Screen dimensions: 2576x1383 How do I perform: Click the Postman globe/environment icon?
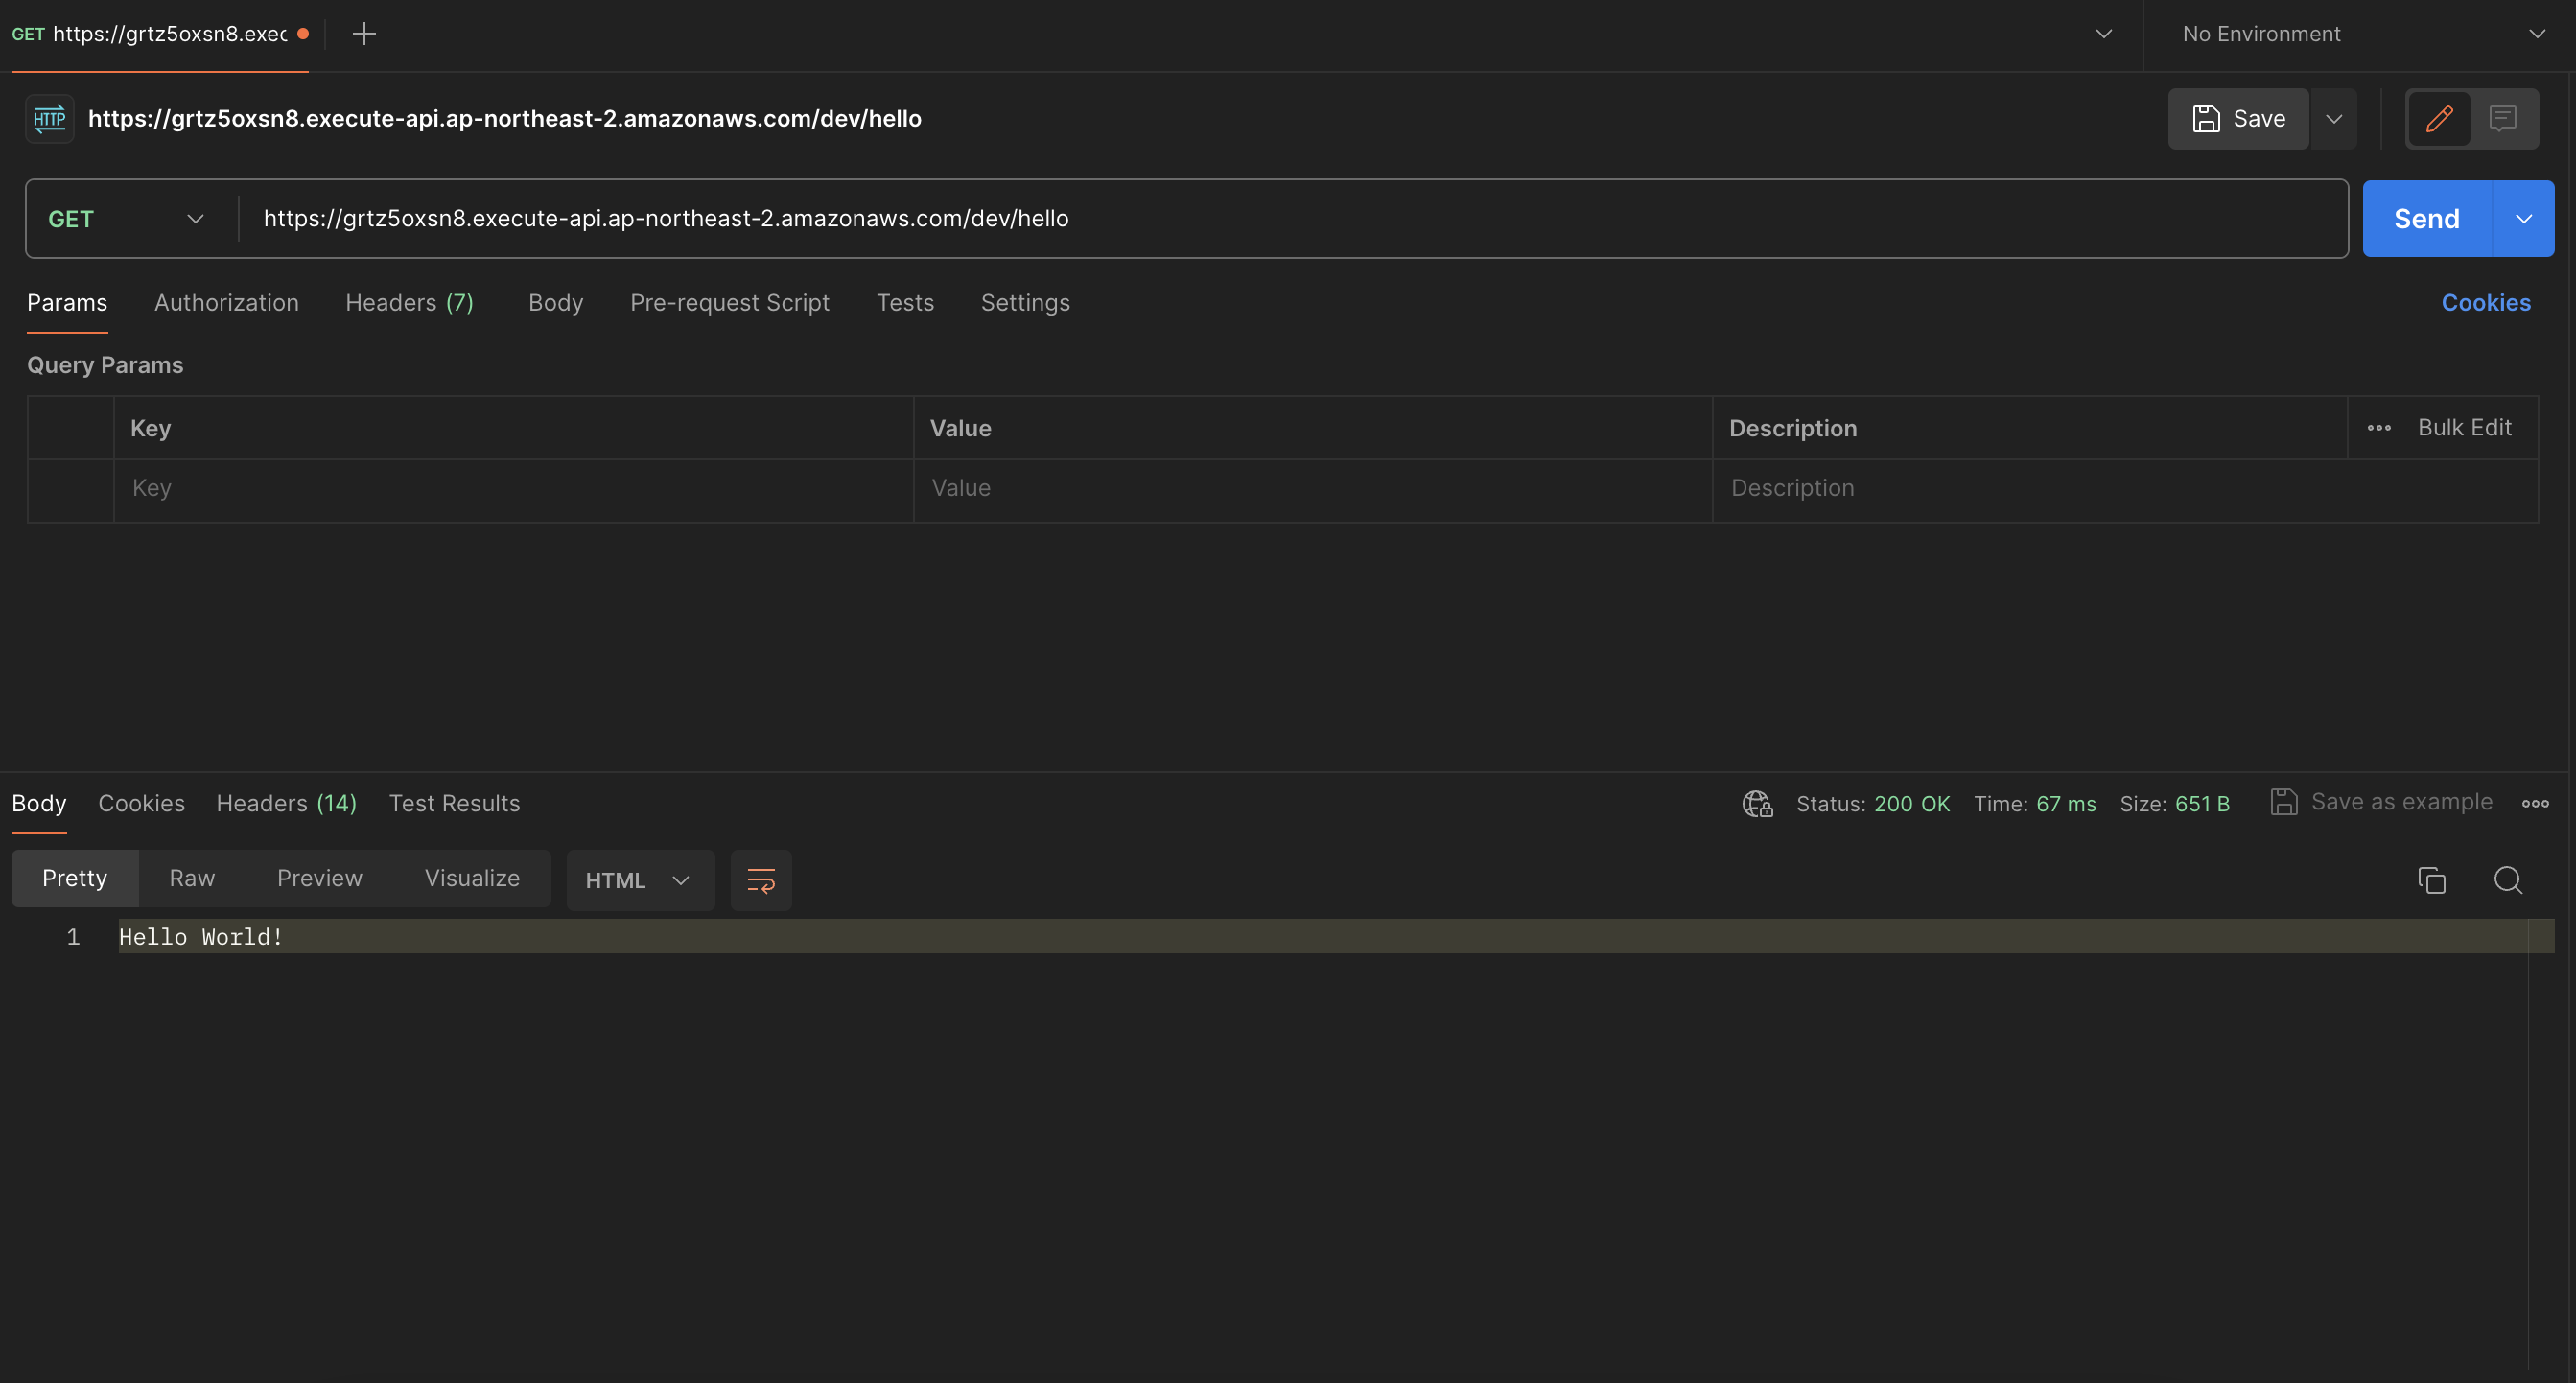pyautogui.click(x=1758, y=802)
